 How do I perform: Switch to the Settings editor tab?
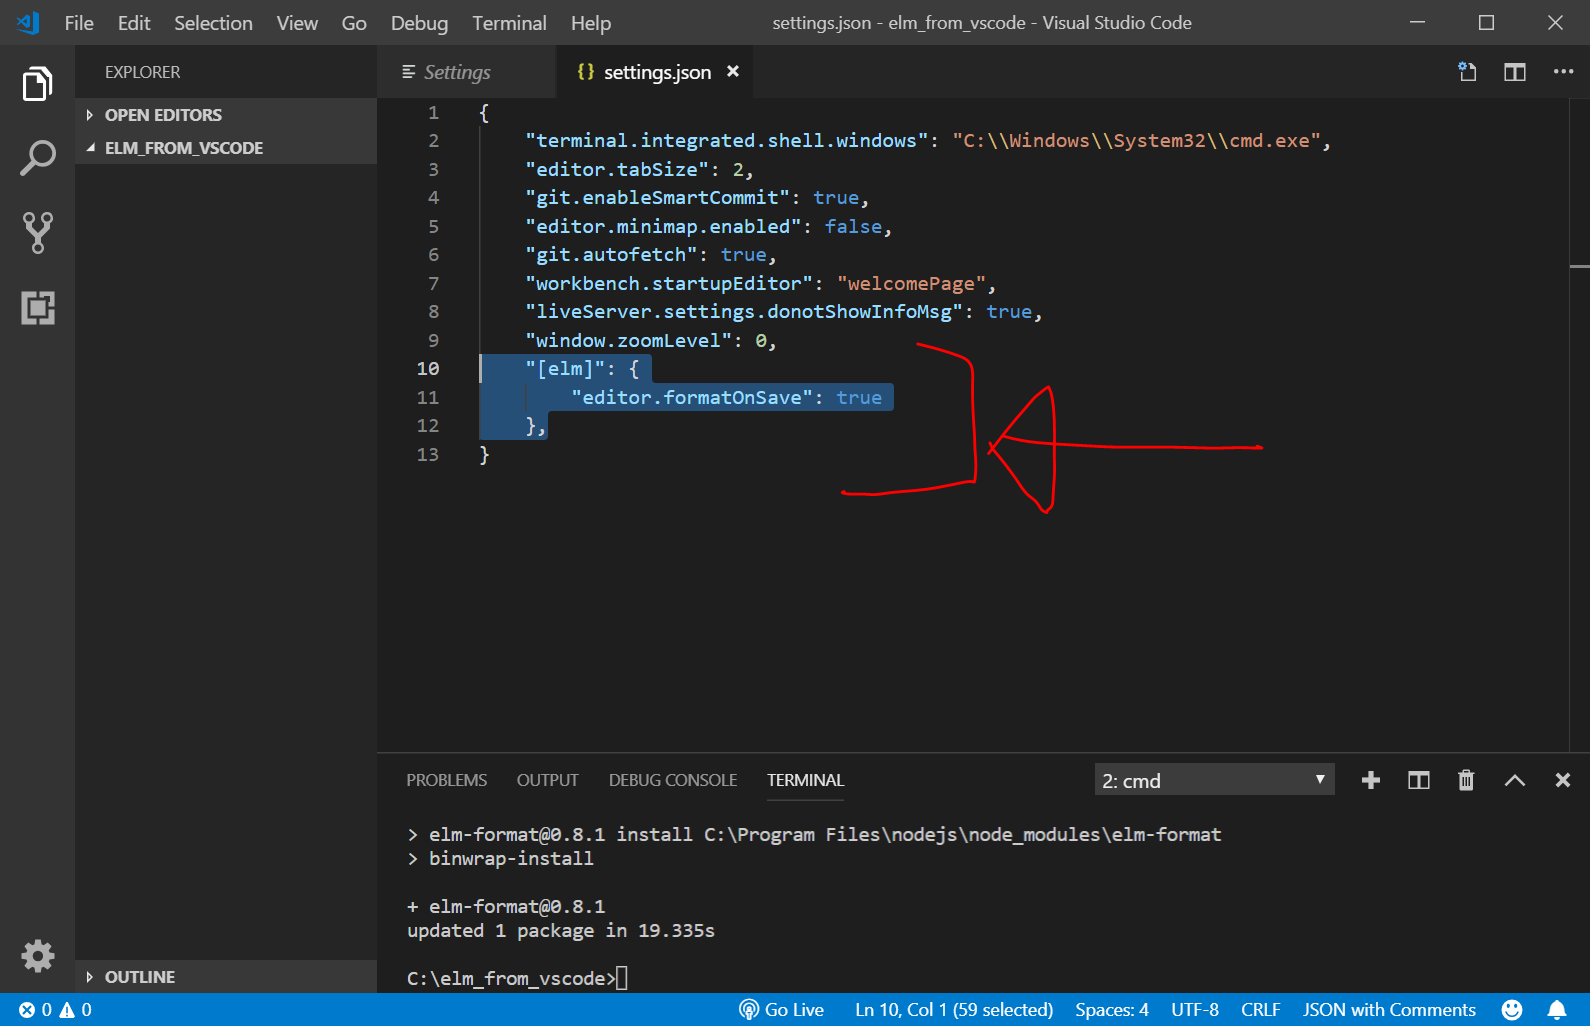click(456, 72)
